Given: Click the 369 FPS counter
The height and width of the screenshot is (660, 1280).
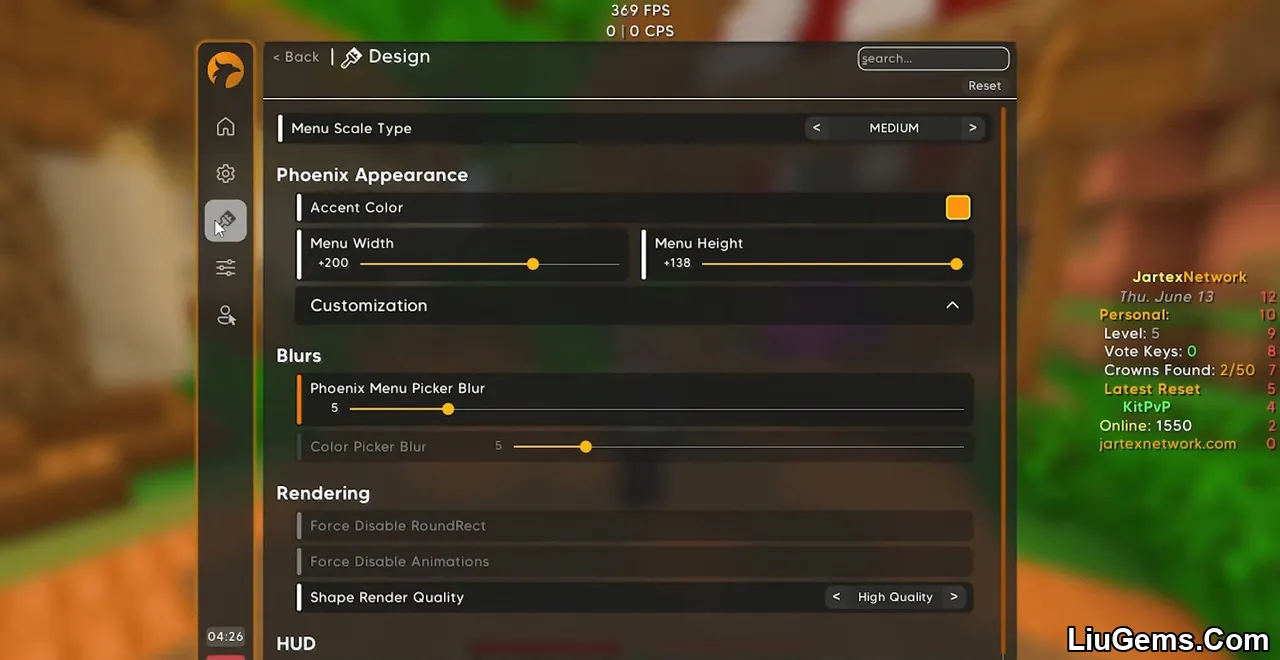Looking at the screenshot, I should click(x=640, y=11).
